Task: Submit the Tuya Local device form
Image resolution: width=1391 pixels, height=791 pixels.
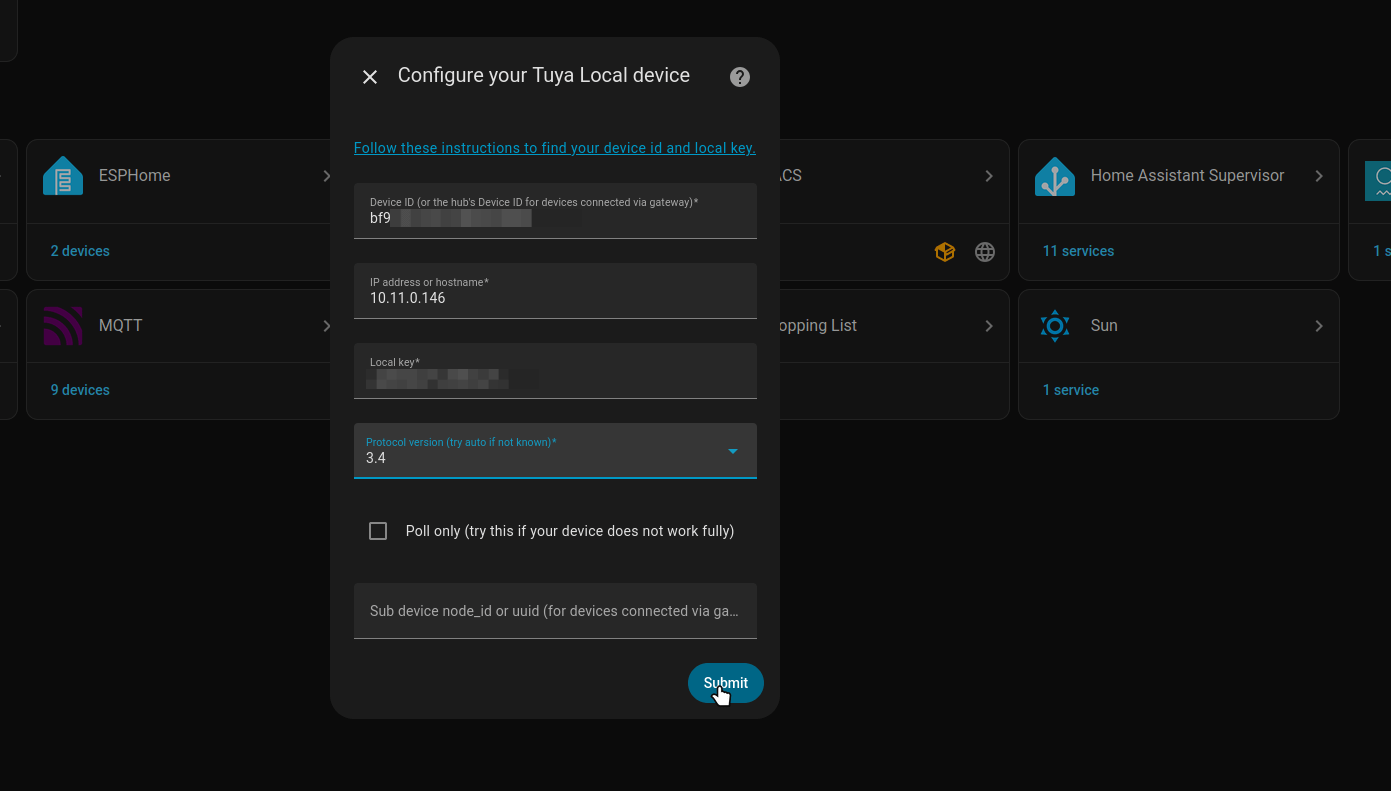Action: [x=725, y=683]
